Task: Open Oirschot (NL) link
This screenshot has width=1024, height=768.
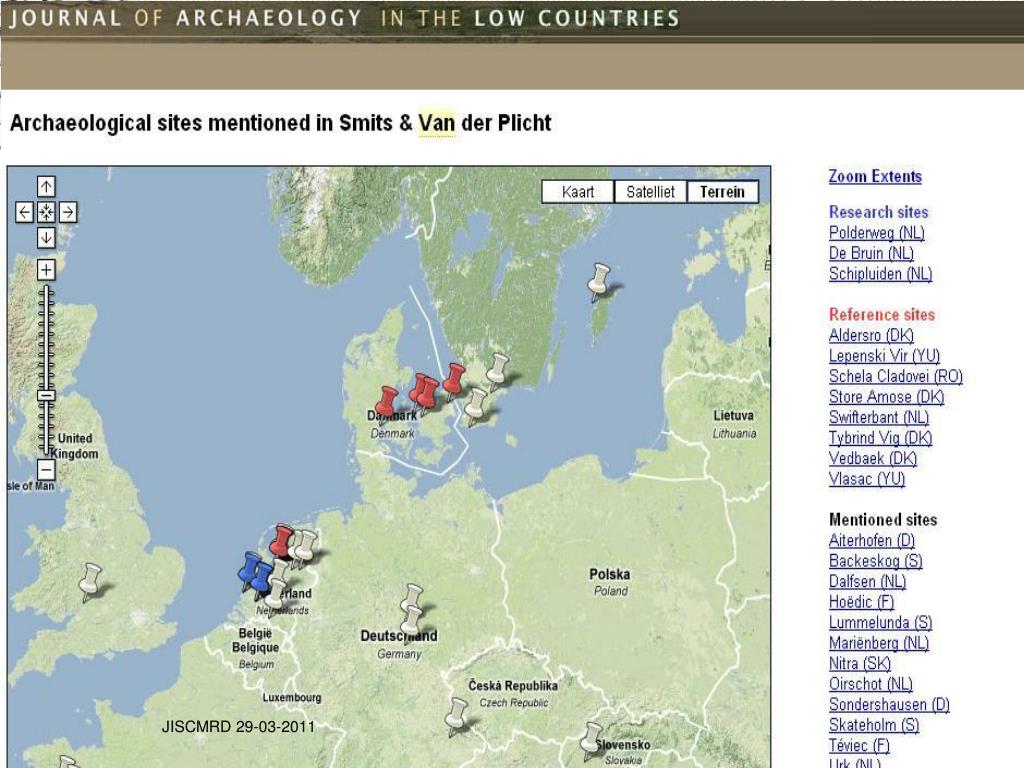Action: coord(871,684)
